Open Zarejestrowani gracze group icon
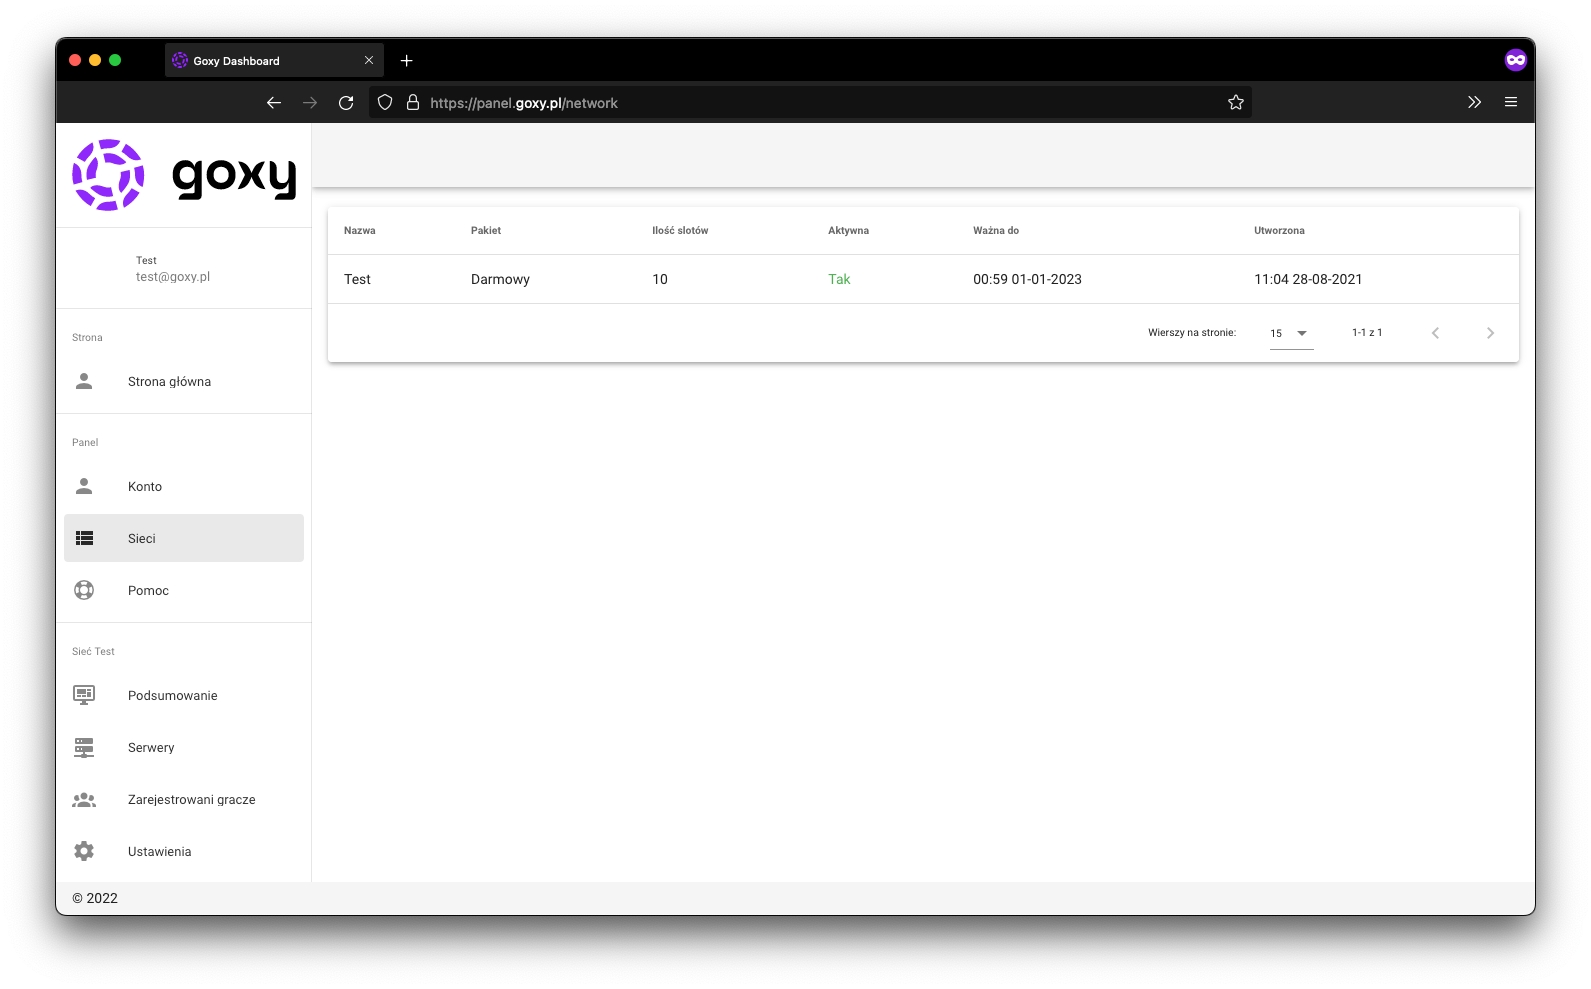Screen dimensions: 1591x989 click(84, 800)
